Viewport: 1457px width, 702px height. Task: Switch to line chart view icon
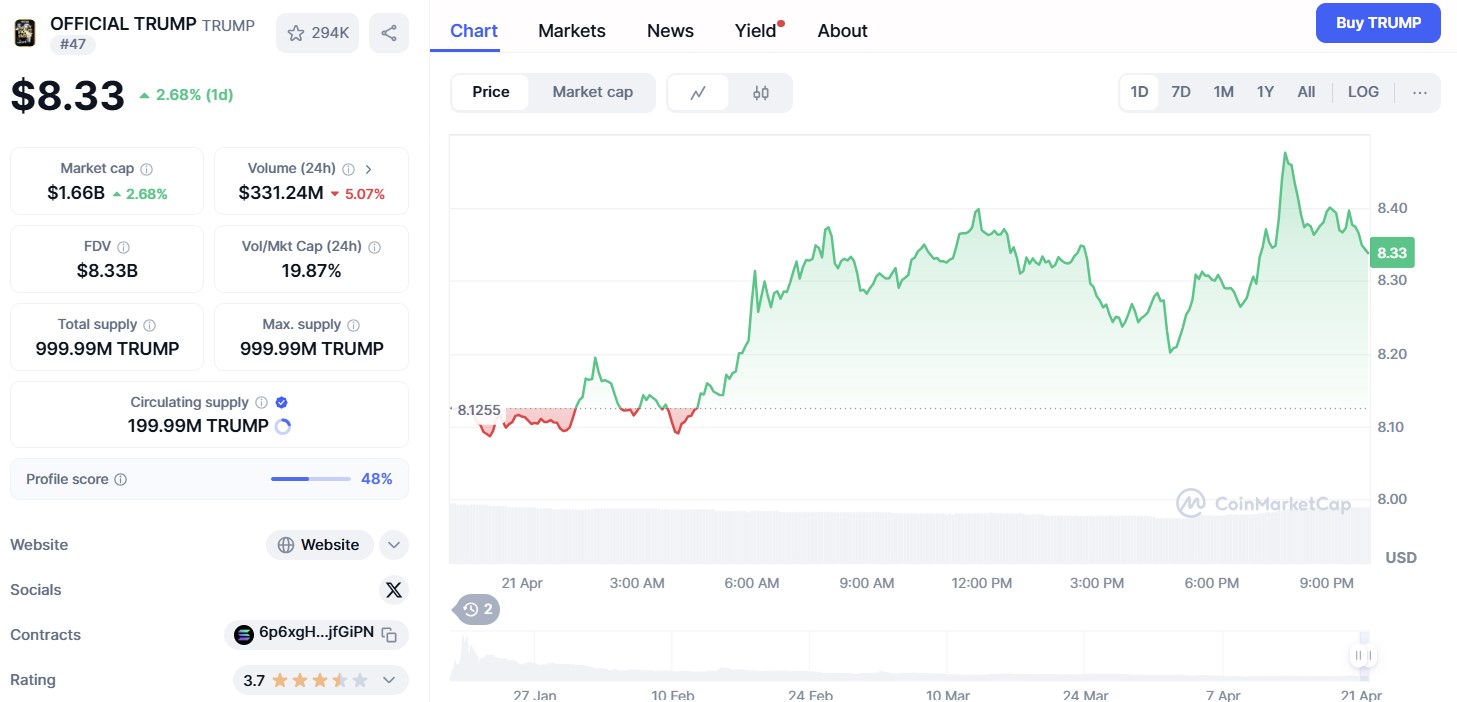(698, 93)
